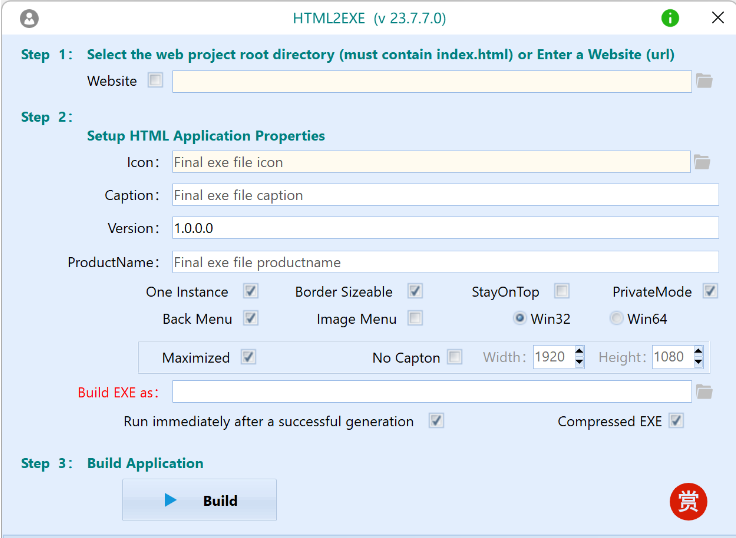Increase the Height spinner value

(698, 352)
